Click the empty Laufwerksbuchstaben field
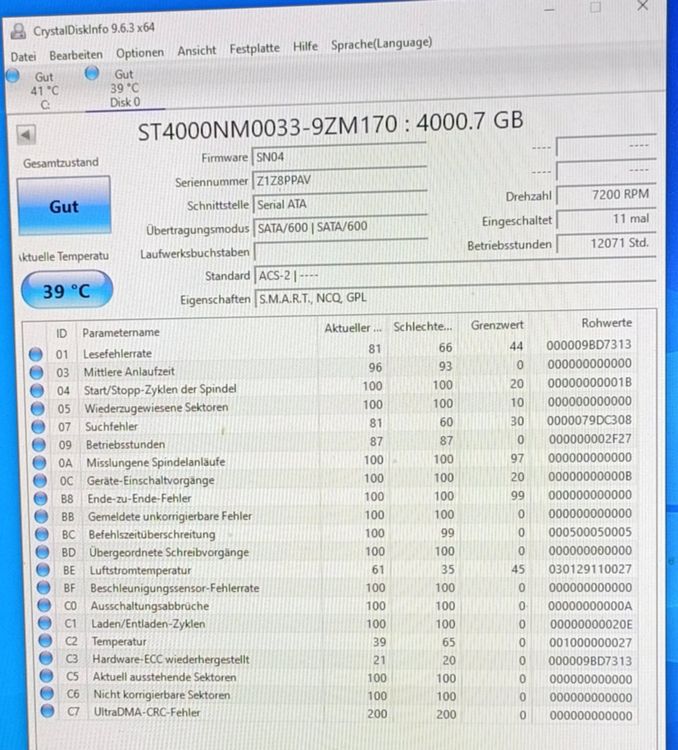 pos(341,251)
